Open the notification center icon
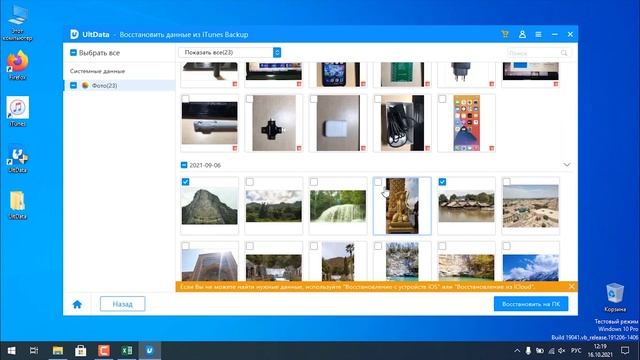This screenshot has width=640, height=360. pos(625,351)
